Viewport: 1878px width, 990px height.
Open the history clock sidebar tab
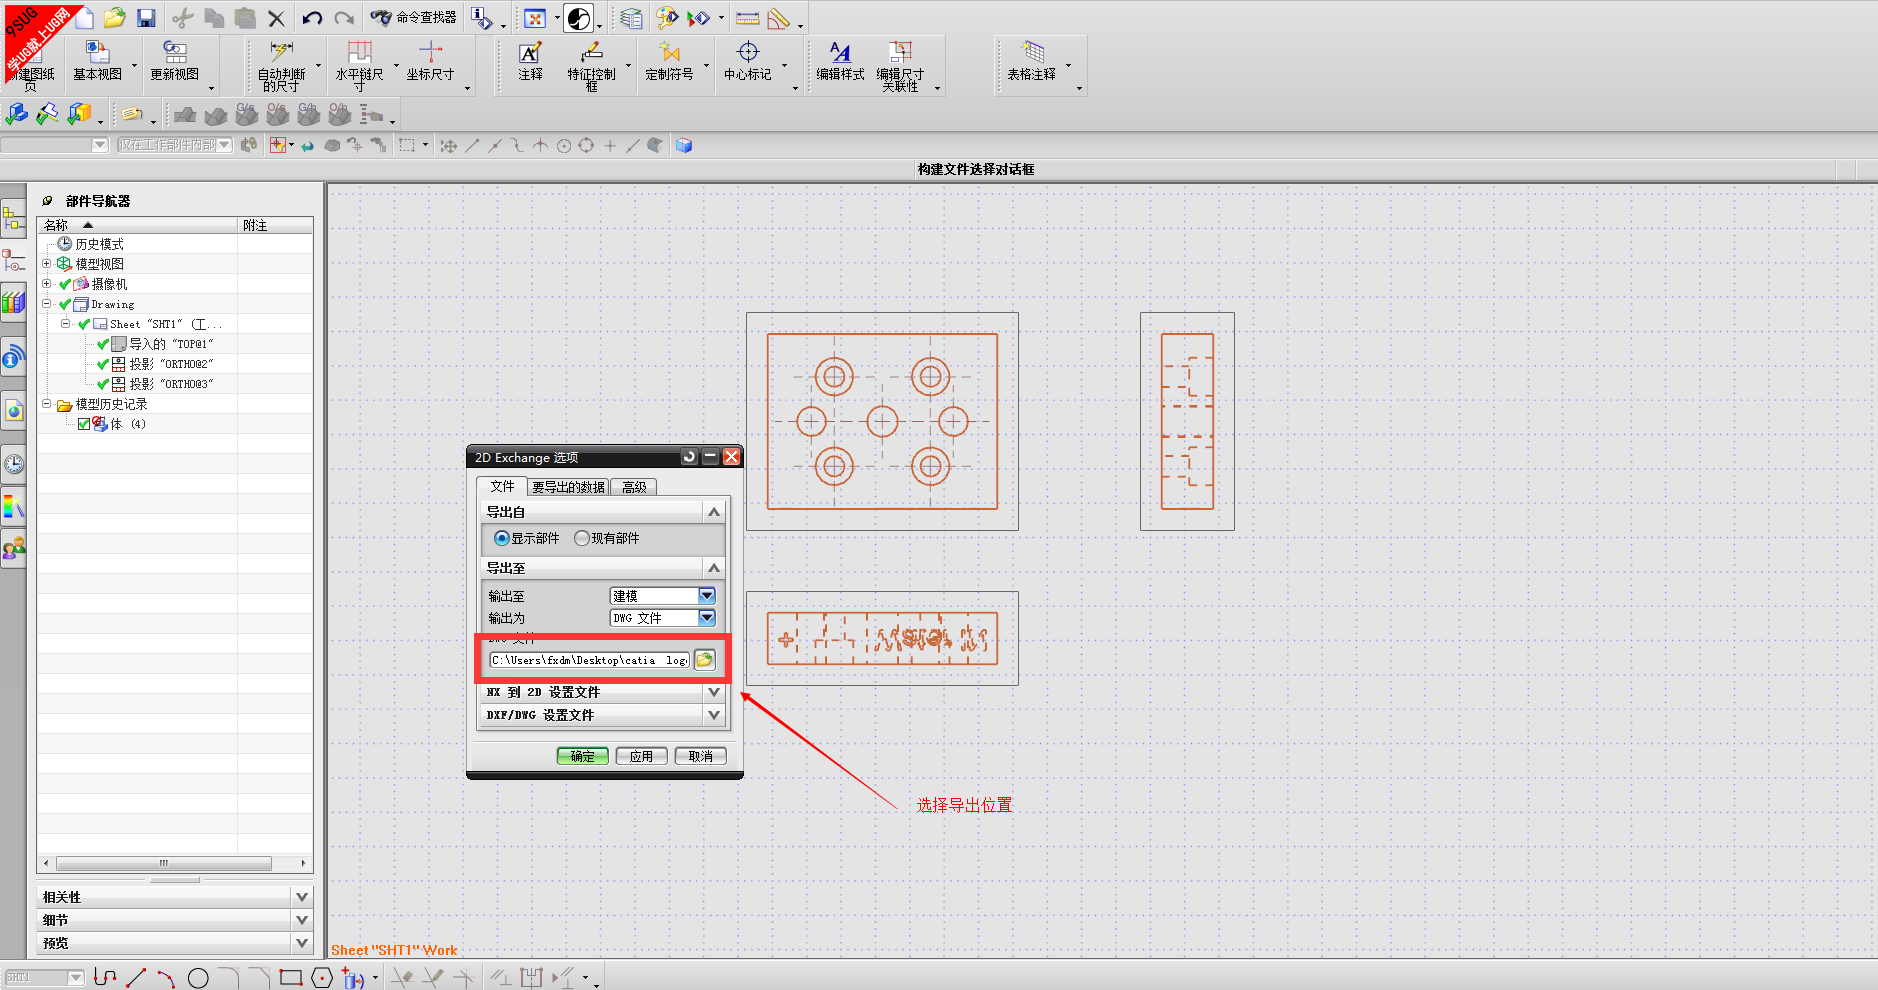14,464
